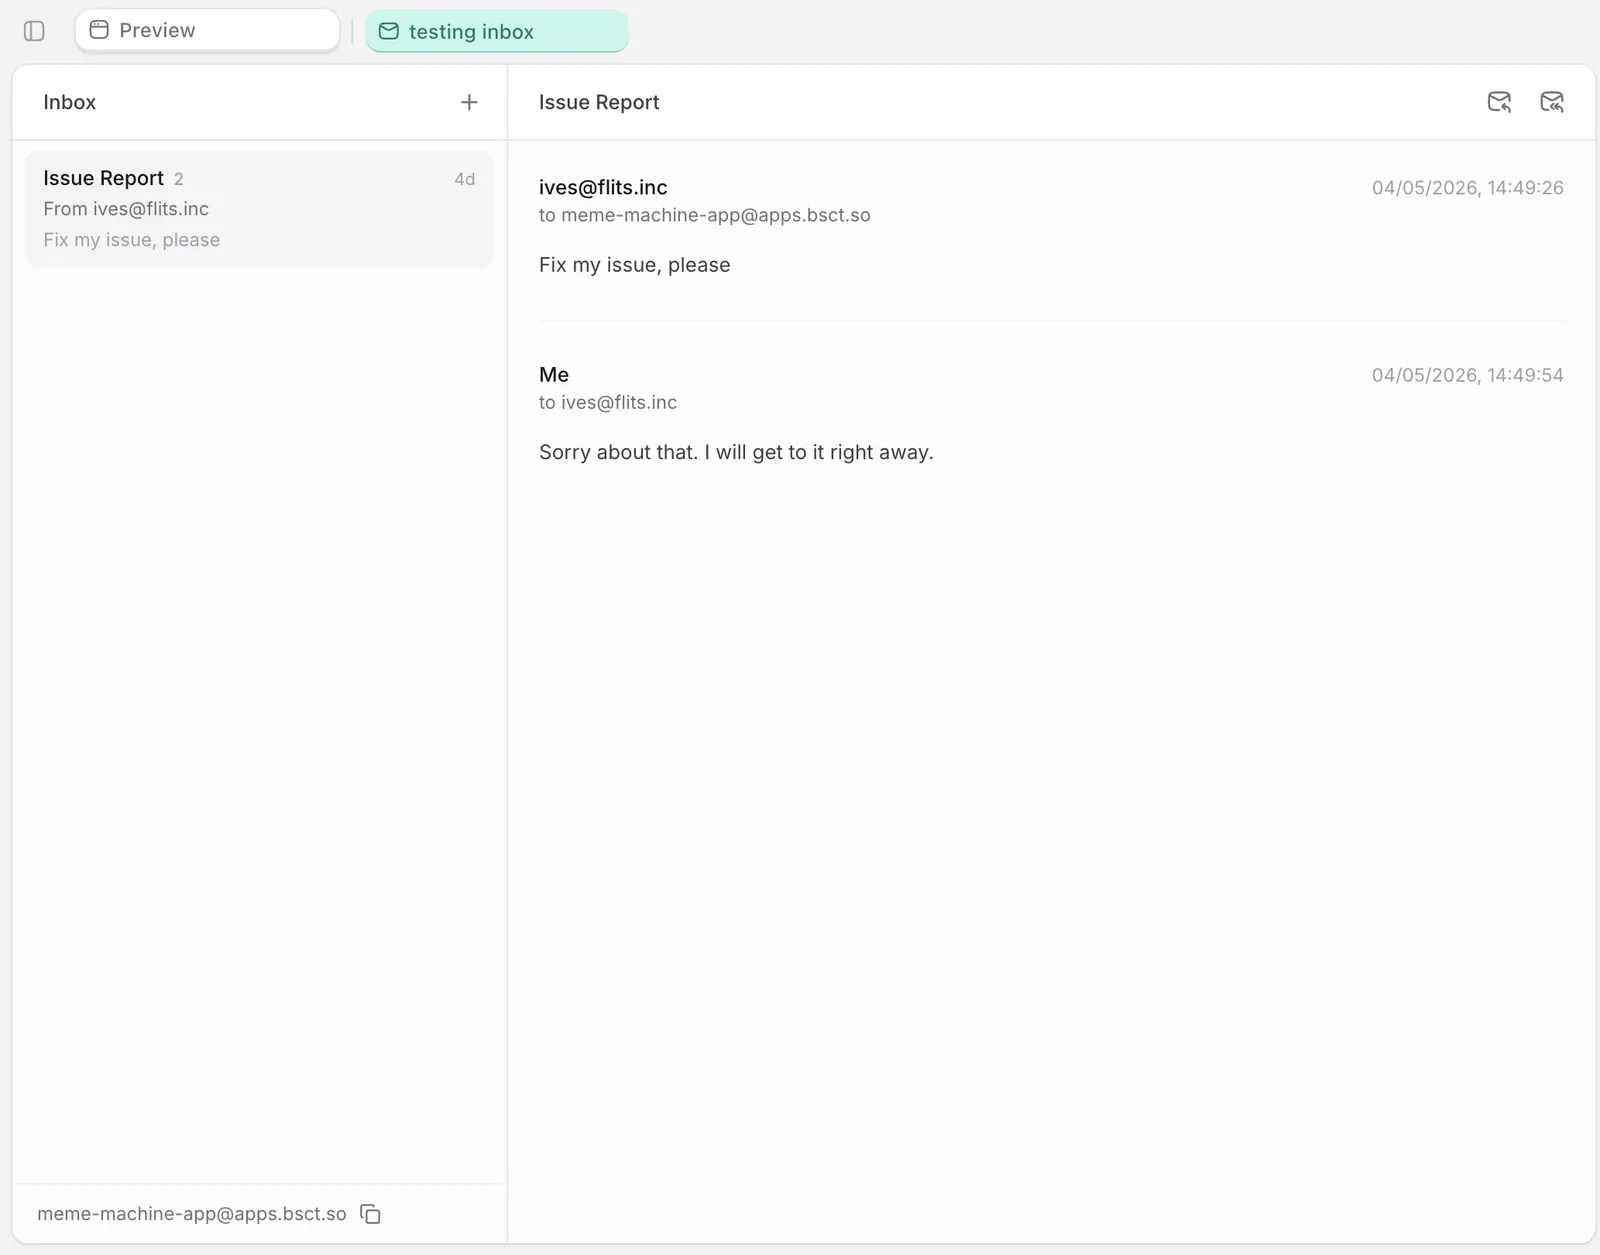Click the mail envelope icon on testing inbox tab
Screen dimensions: 1600x1255
point(389,31)
